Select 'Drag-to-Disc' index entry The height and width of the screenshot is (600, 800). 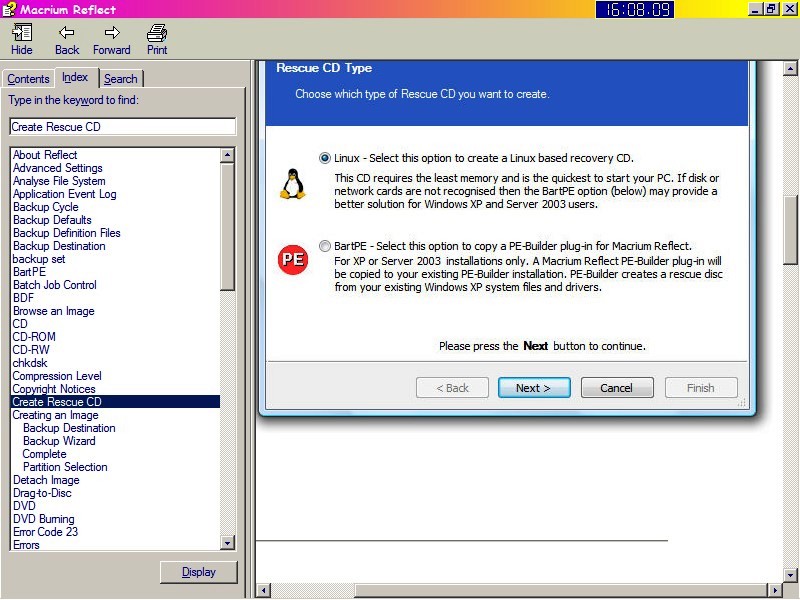42,493
